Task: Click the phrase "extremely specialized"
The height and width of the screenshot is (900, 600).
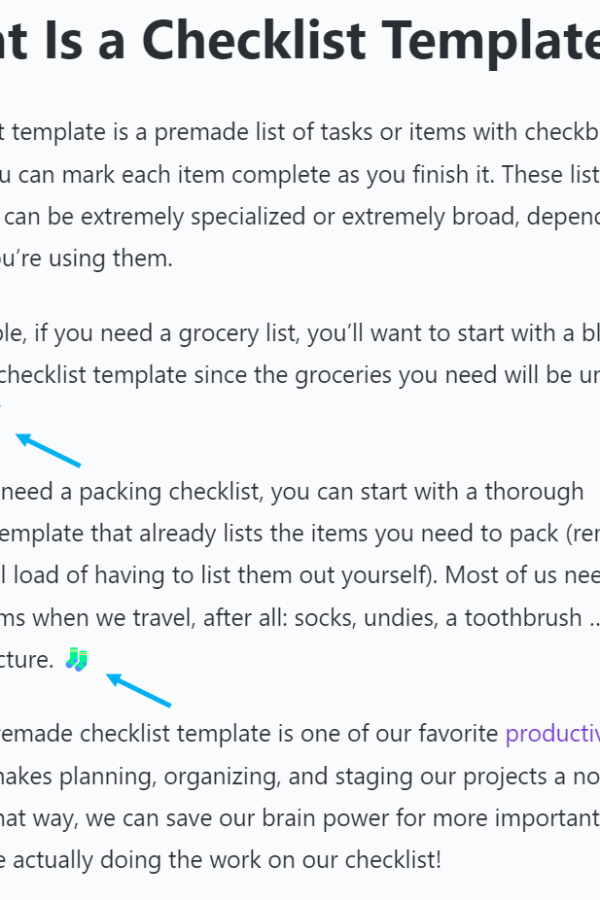Action: click(193, 217)
